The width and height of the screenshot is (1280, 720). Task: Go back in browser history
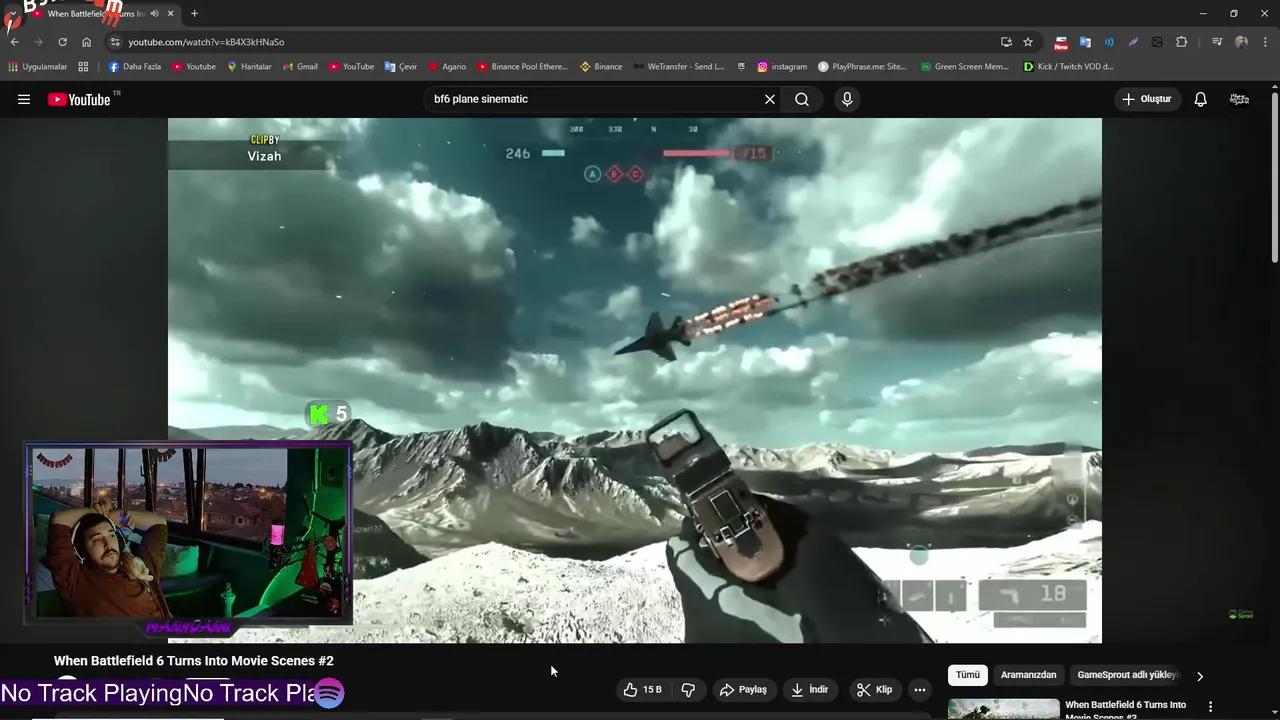15,42
